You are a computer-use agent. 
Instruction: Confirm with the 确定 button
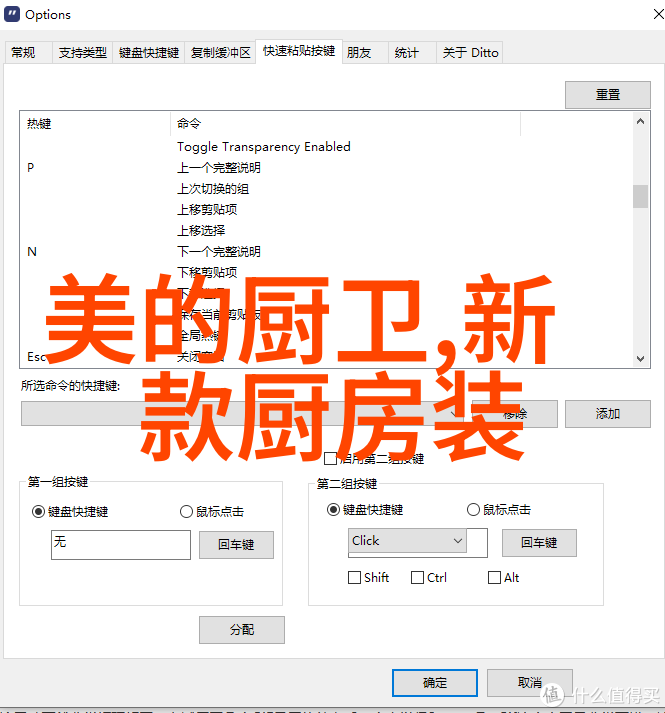pos(435,683)
